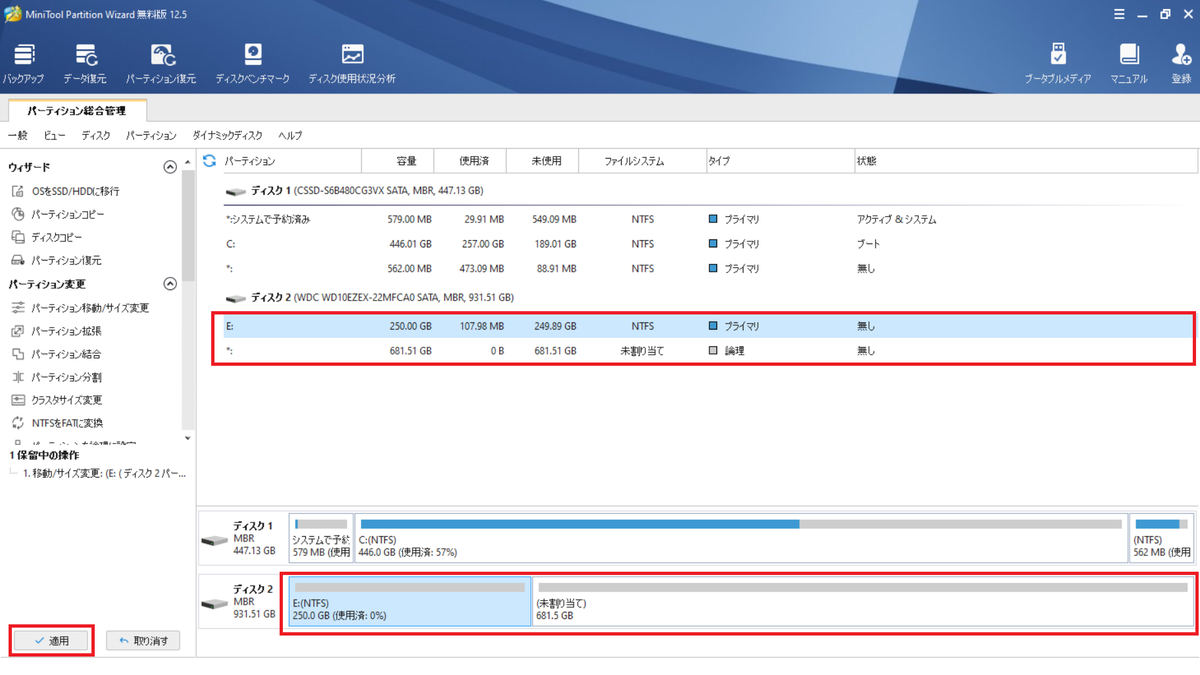The height and width of the screenshot is (675, 1200).
Task: Sort by ファイルシステム column header
Action: tap(642, 160)
